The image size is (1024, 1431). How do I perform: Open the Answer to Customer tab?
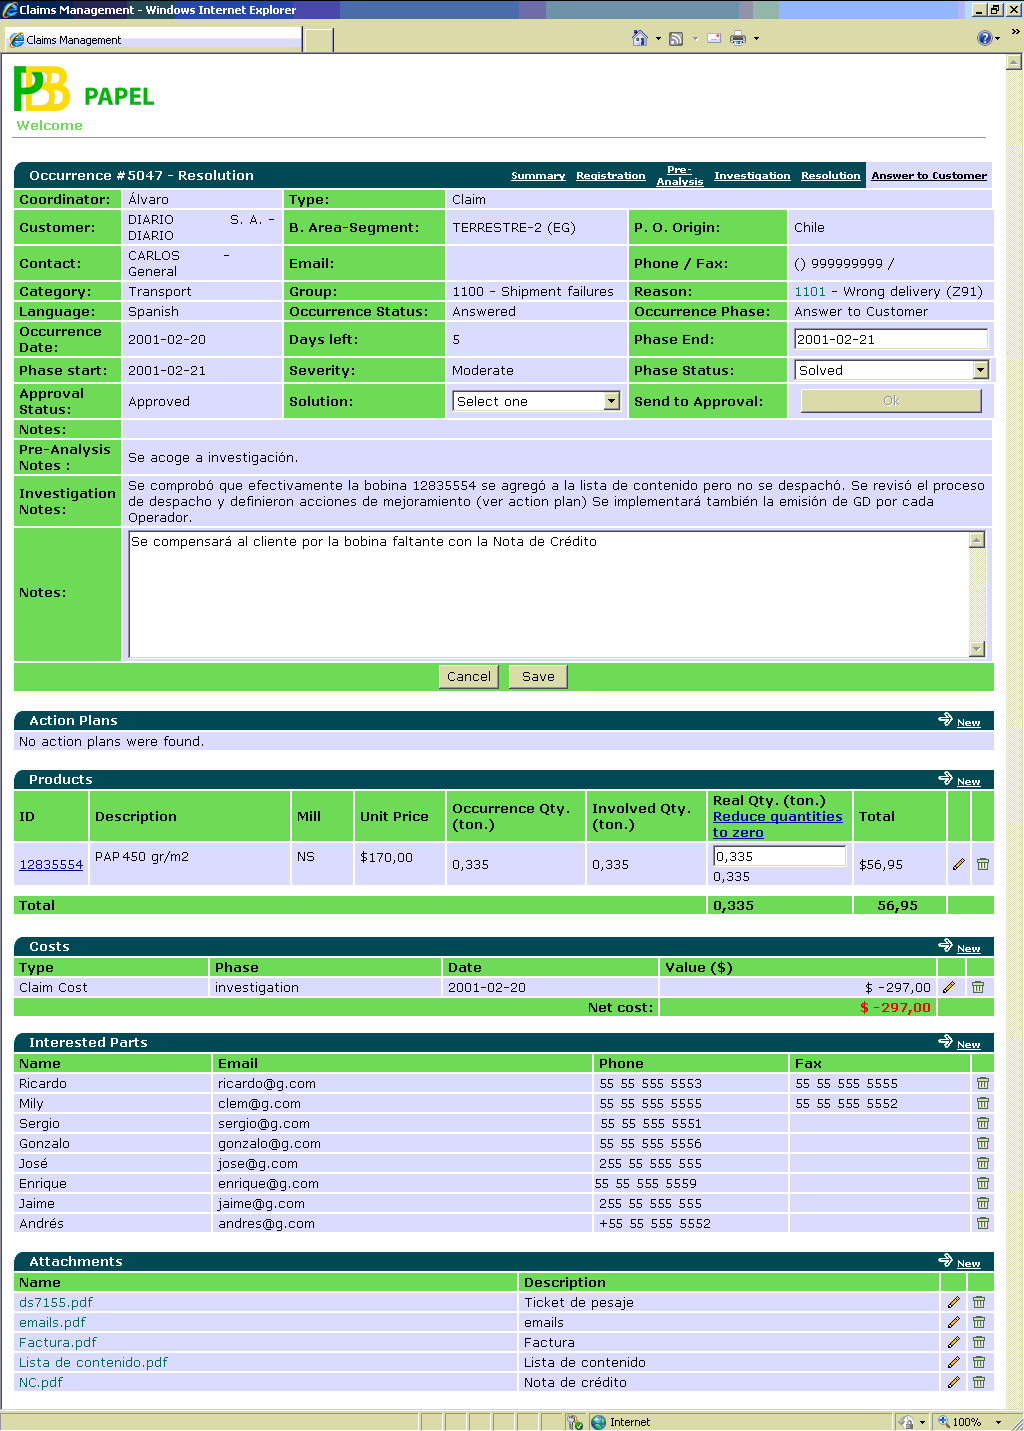(x=929, y=176)
